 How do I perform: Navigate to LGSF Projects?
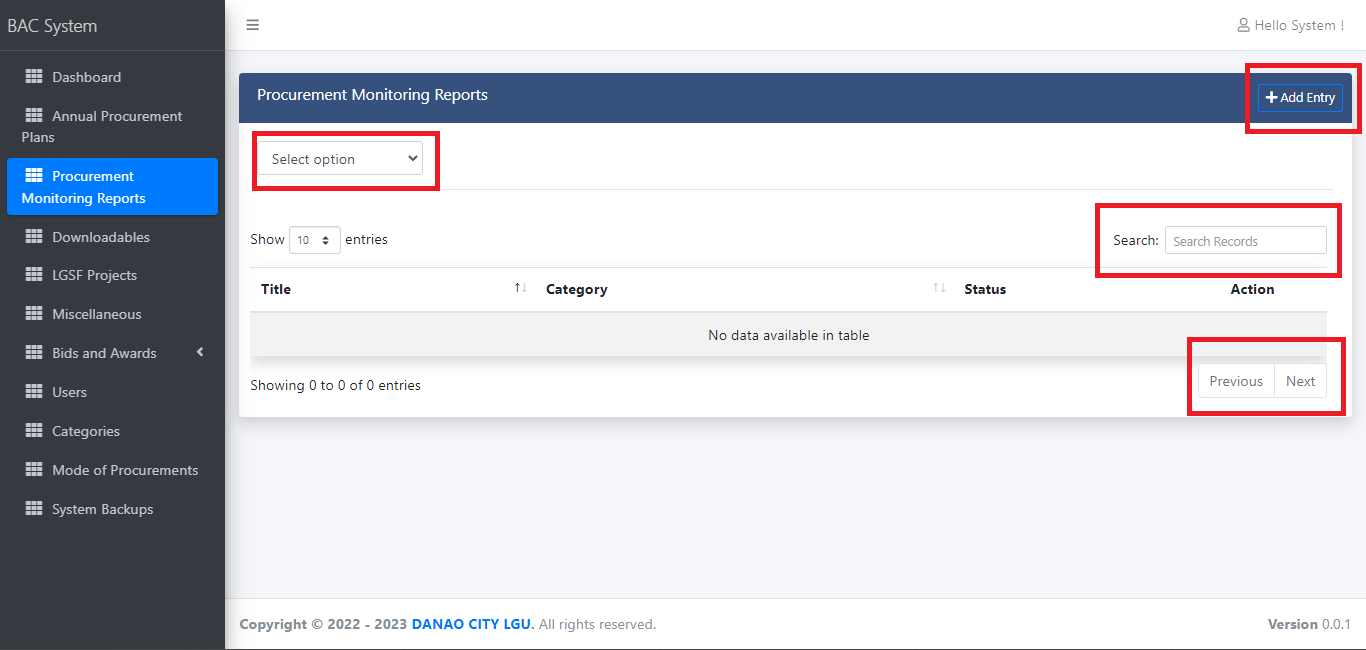[x=112, y=275]
